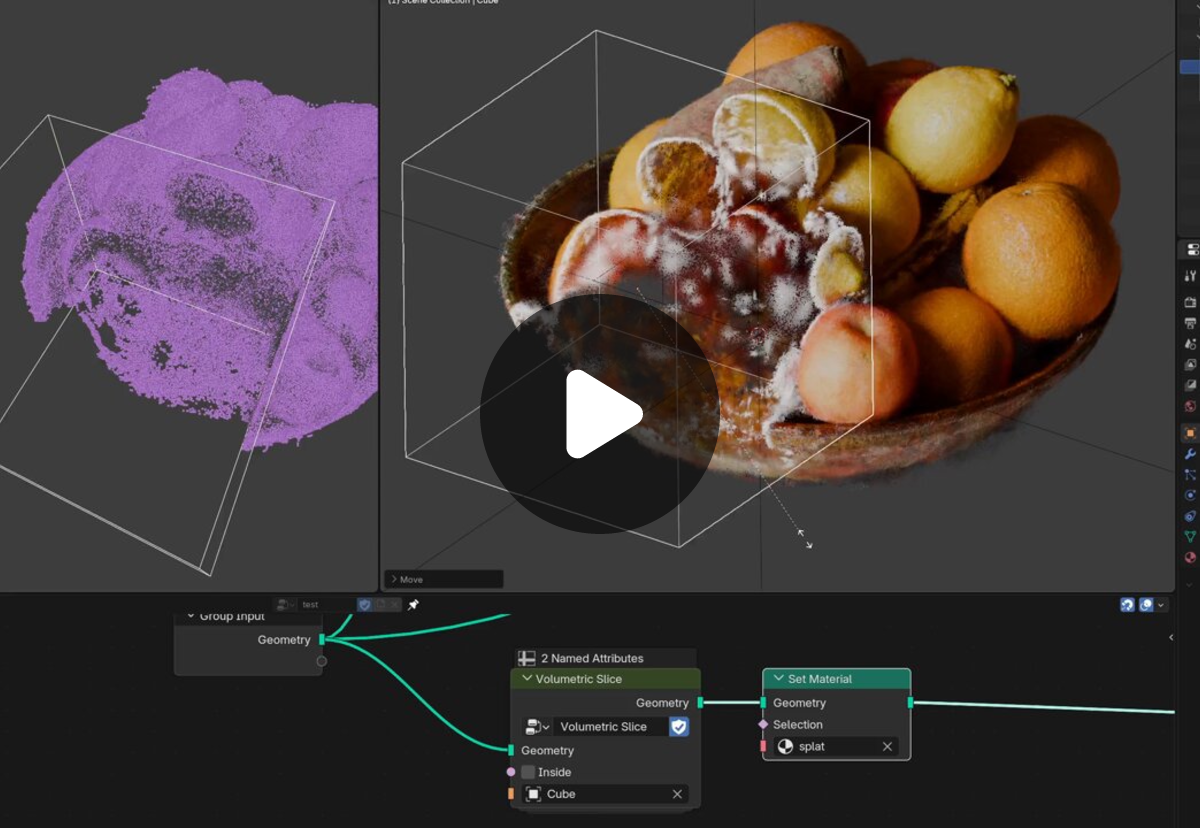Click the test node tree name field

click(x=327, y=605)
